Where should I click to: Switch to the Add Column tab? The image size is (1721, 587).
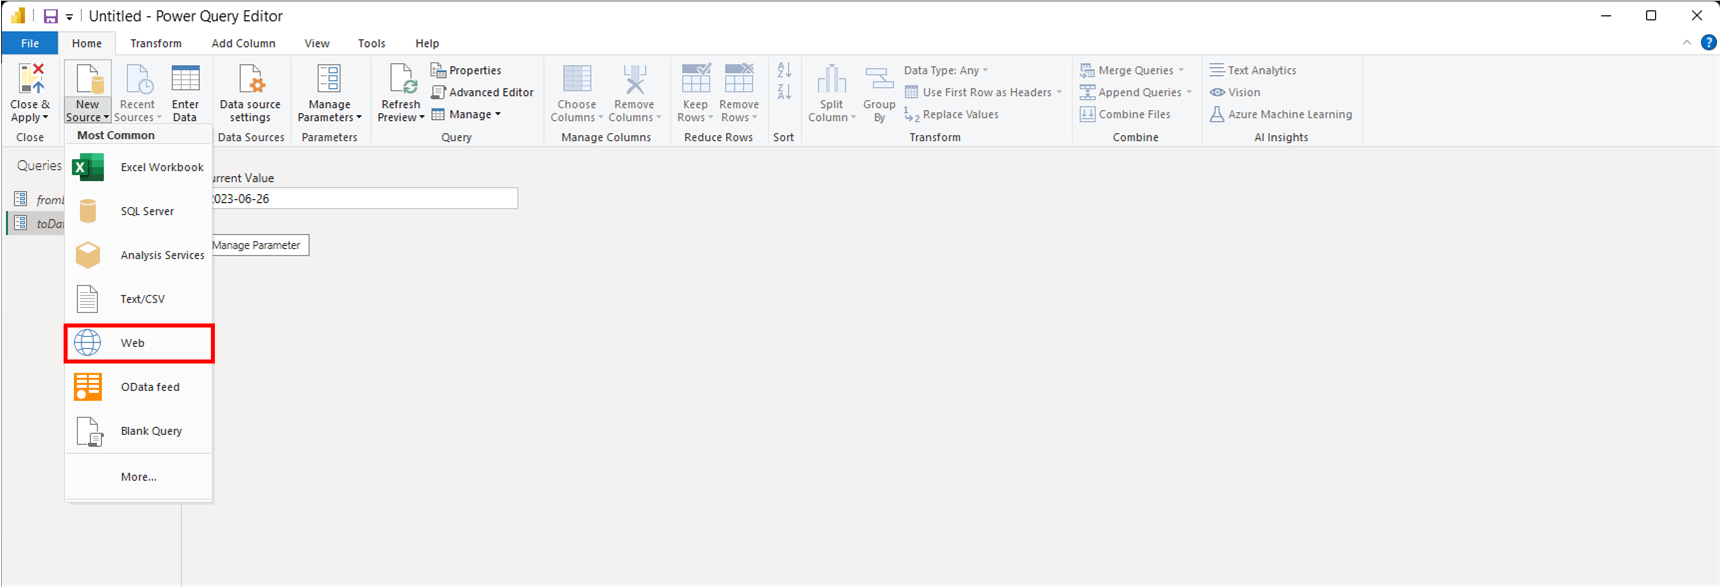pyautogui.click(x=243, y=43)
